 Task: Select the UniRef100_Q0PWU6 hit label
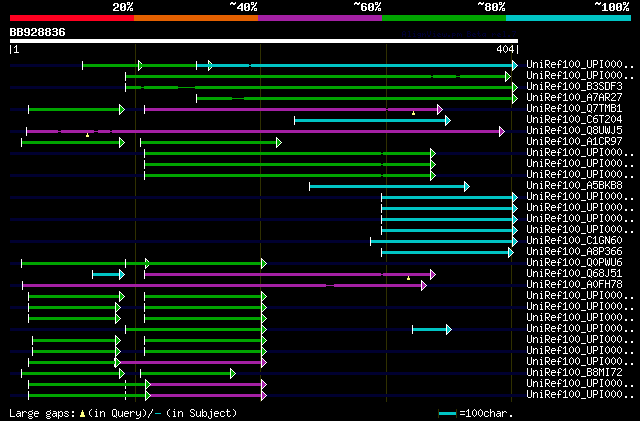(574, 263)
